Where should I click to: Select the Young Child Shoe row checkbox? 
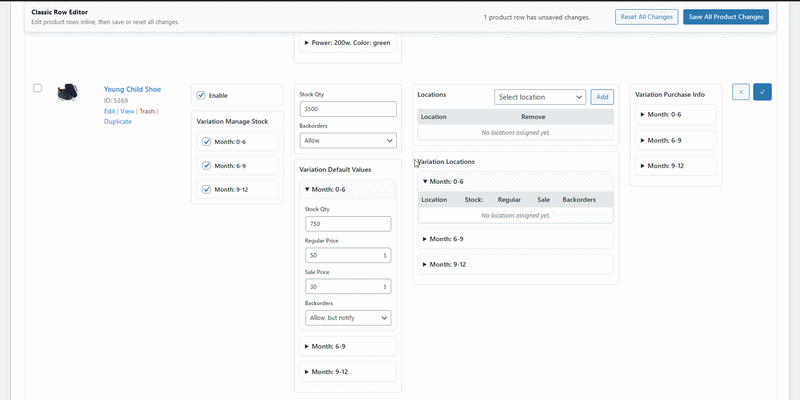click(38, 88)
